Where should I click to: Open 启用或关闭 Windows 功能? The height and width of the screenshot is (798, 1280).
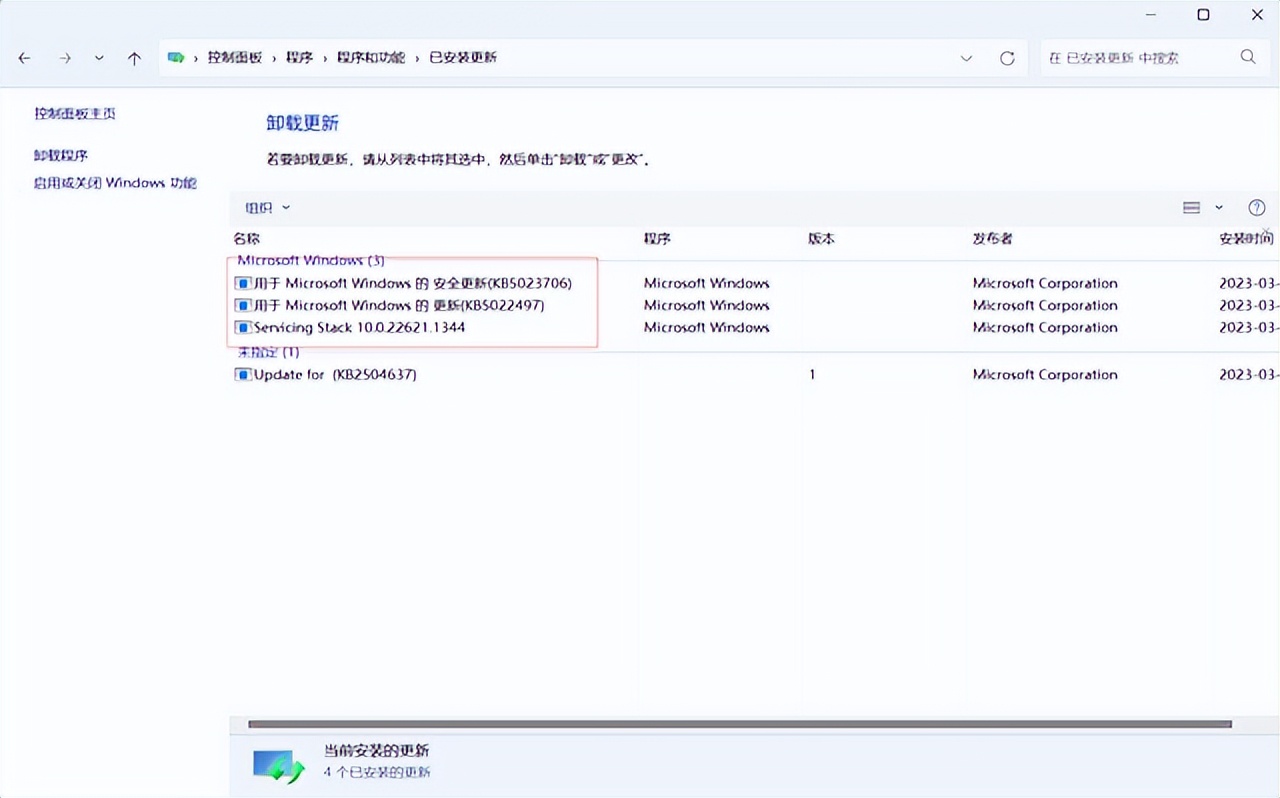tap(115, 182)
